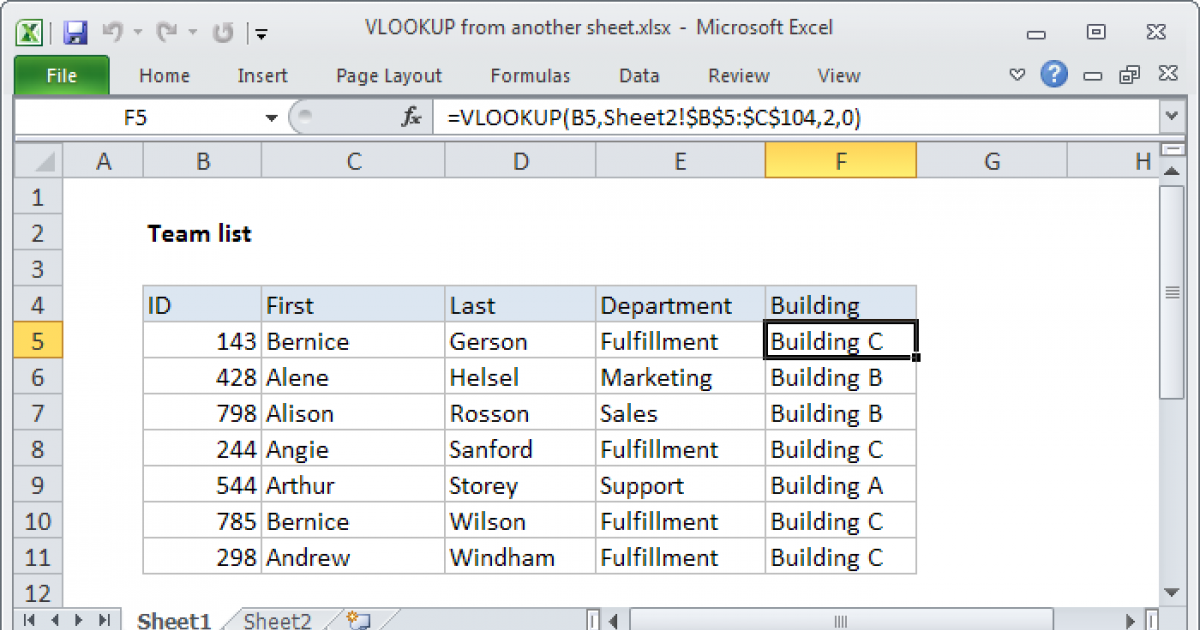Select column F header

[x=841, y=160]
